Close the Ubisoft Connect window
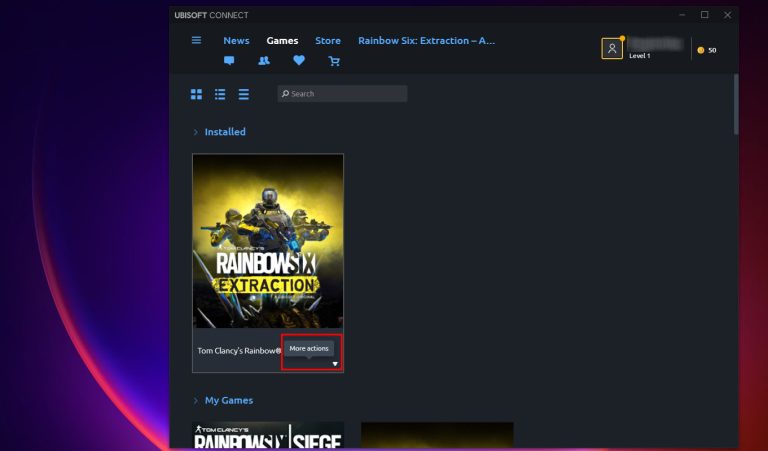The image size is (768, 451). coord(727,15)
